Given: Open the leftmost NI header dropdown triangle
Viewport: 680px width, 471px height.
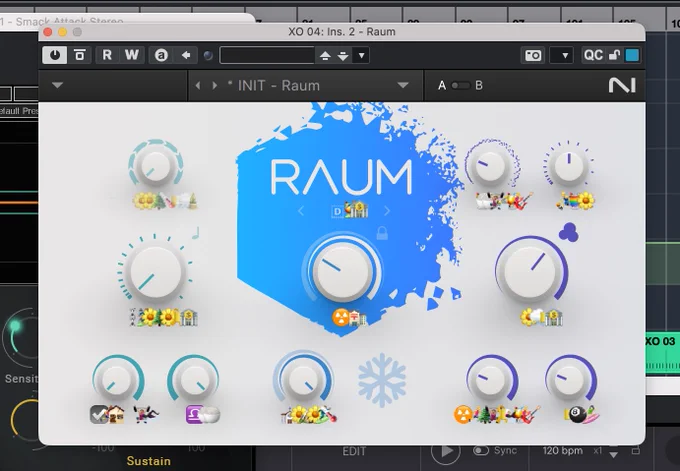Looking at the screenshot, I should coord(57,85).
